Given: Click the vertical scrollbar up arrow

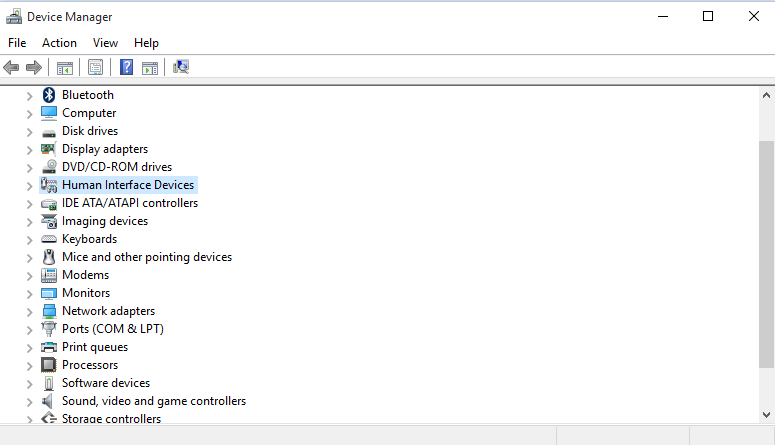Looking at the screenshot, I should tap(767, 95).
